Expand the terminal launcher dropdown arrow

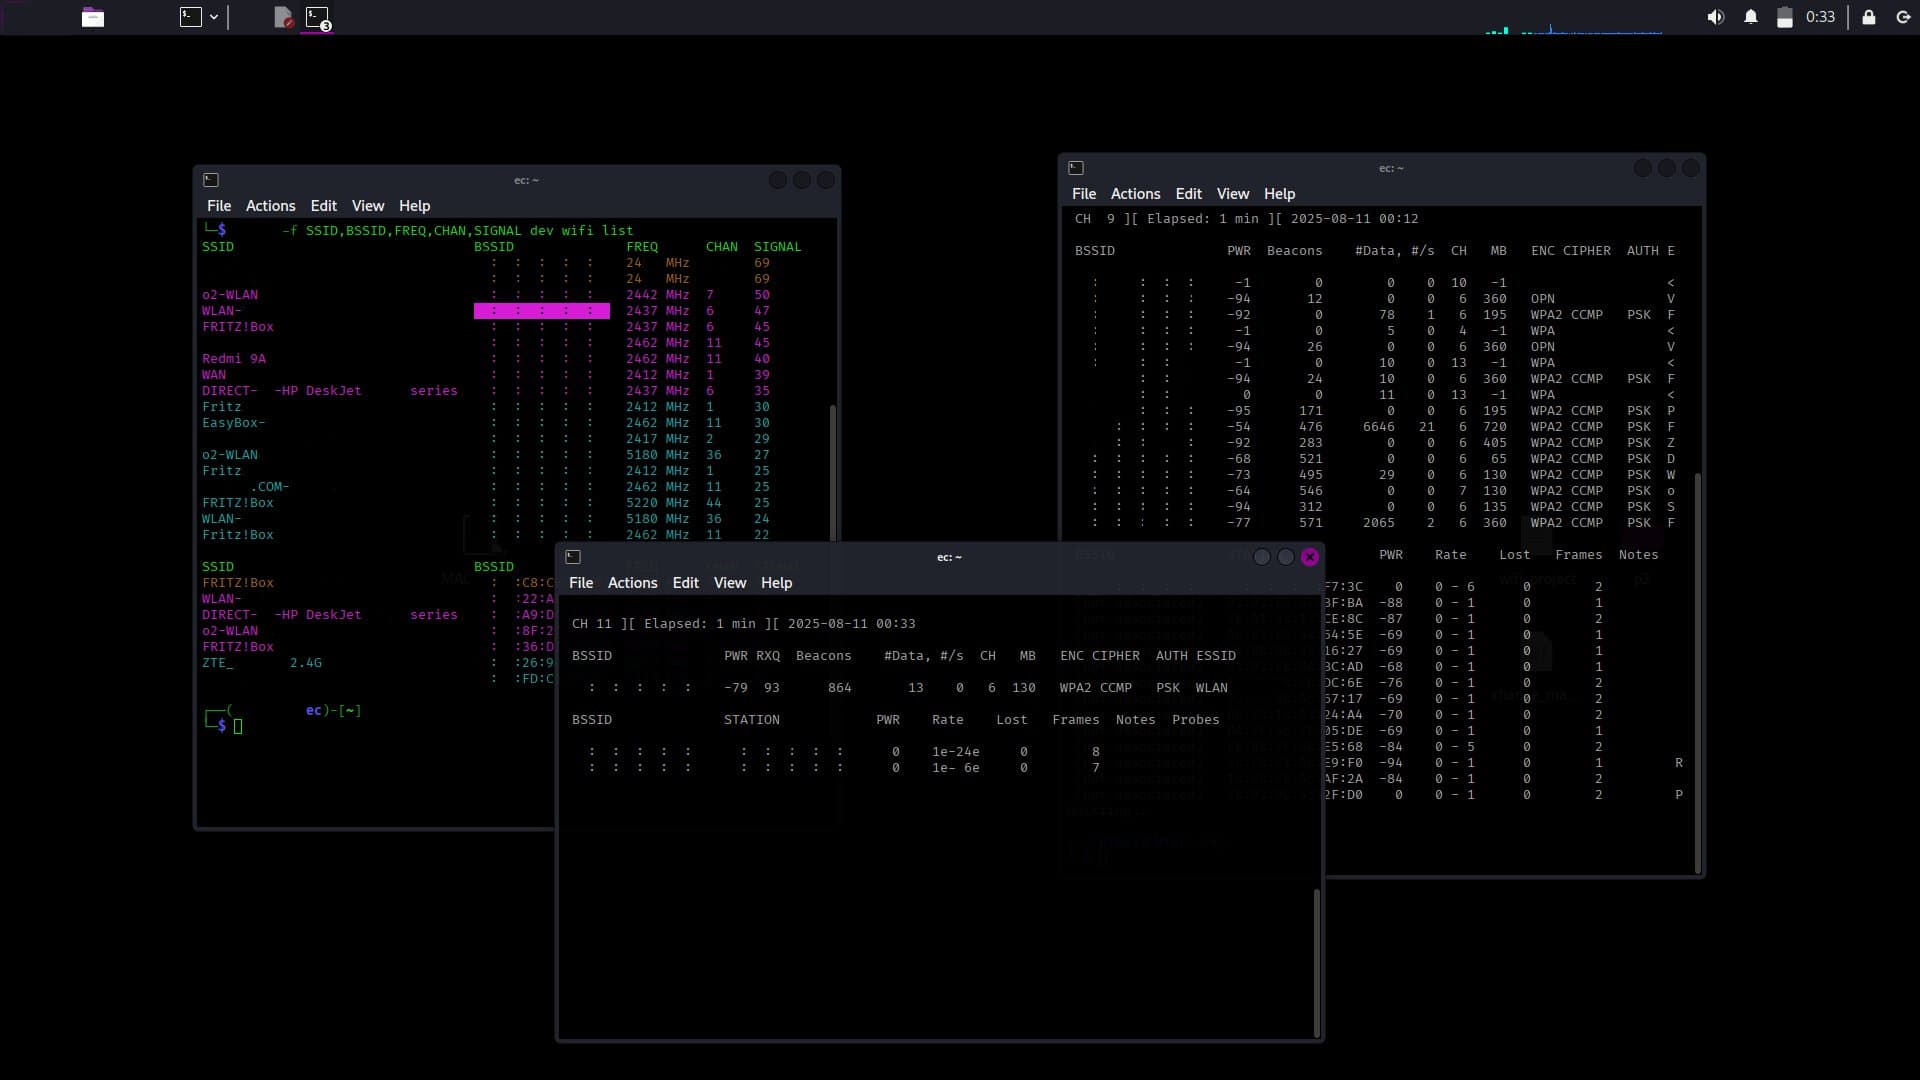click(214, 17)
